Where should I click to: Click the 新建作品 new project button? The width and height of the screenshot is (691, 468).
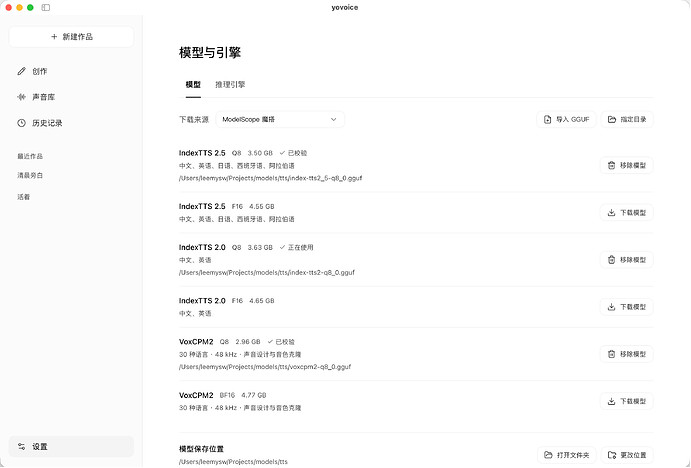(x=71, y=37)
